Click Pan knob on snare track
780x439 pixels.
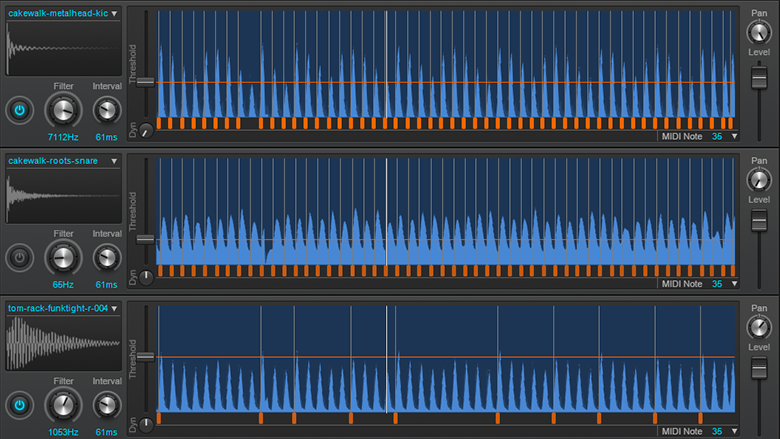point(759,180)
